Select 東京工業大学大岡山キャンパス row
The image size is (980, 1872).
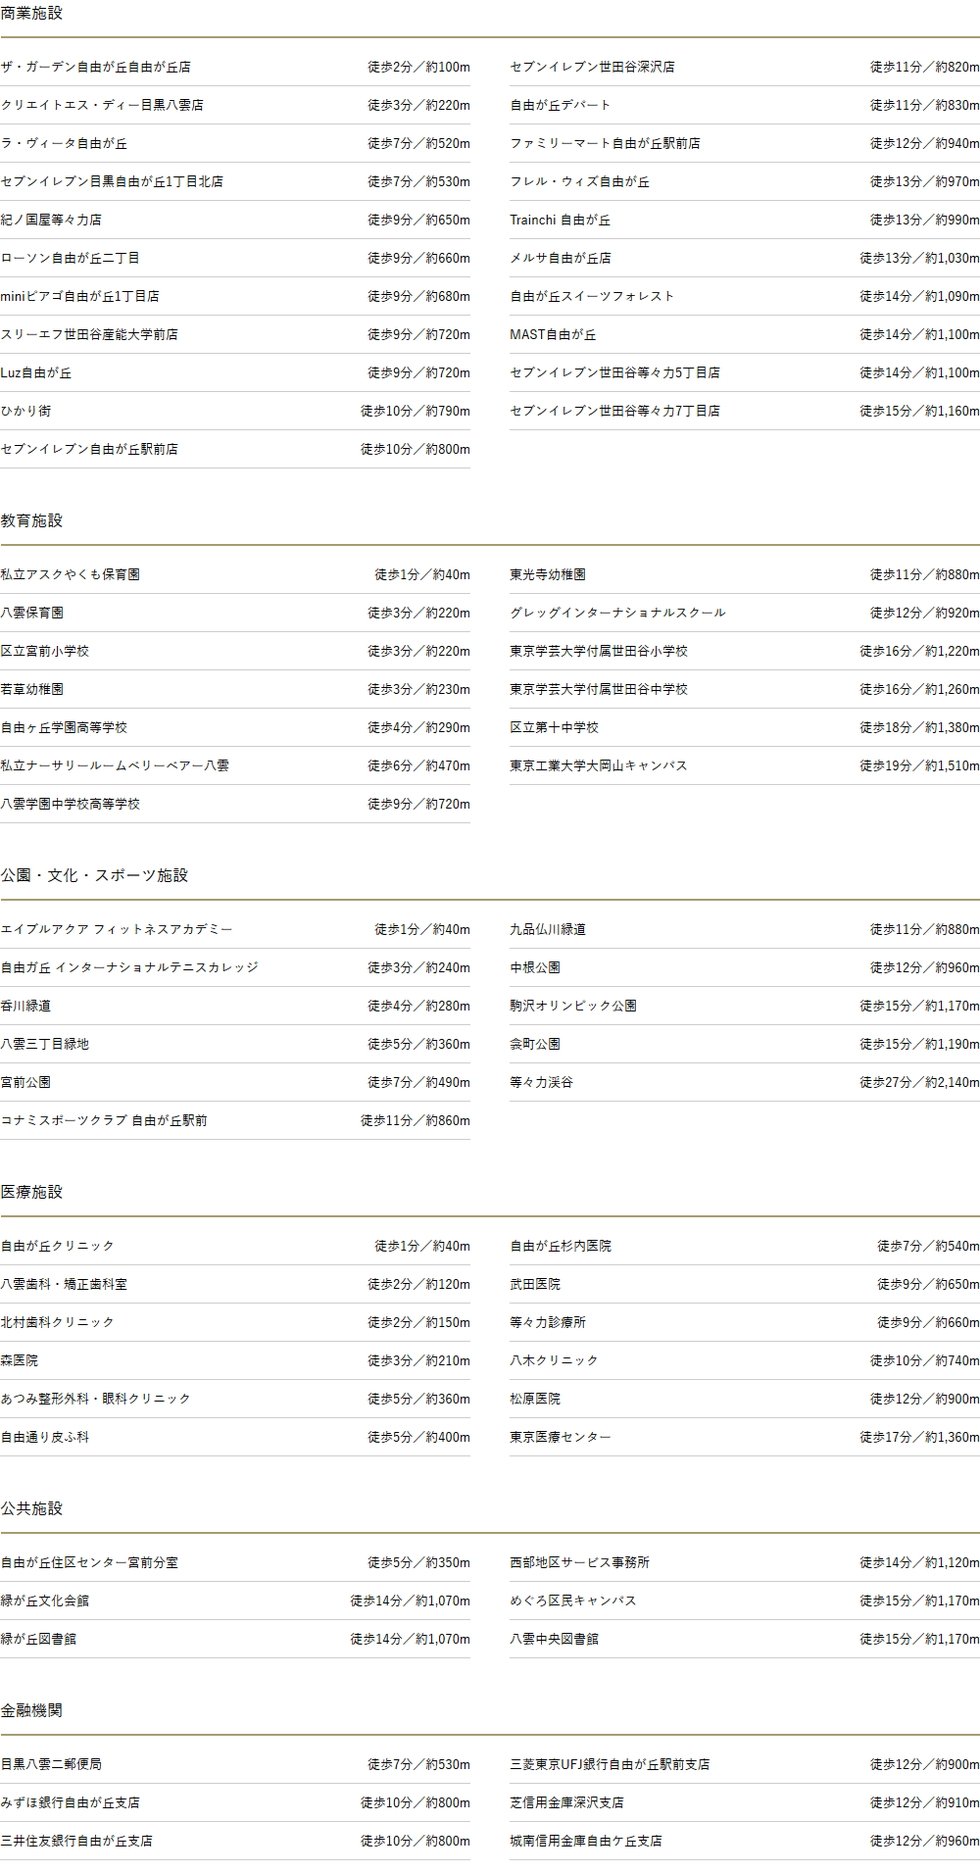(x=745, y=766)
